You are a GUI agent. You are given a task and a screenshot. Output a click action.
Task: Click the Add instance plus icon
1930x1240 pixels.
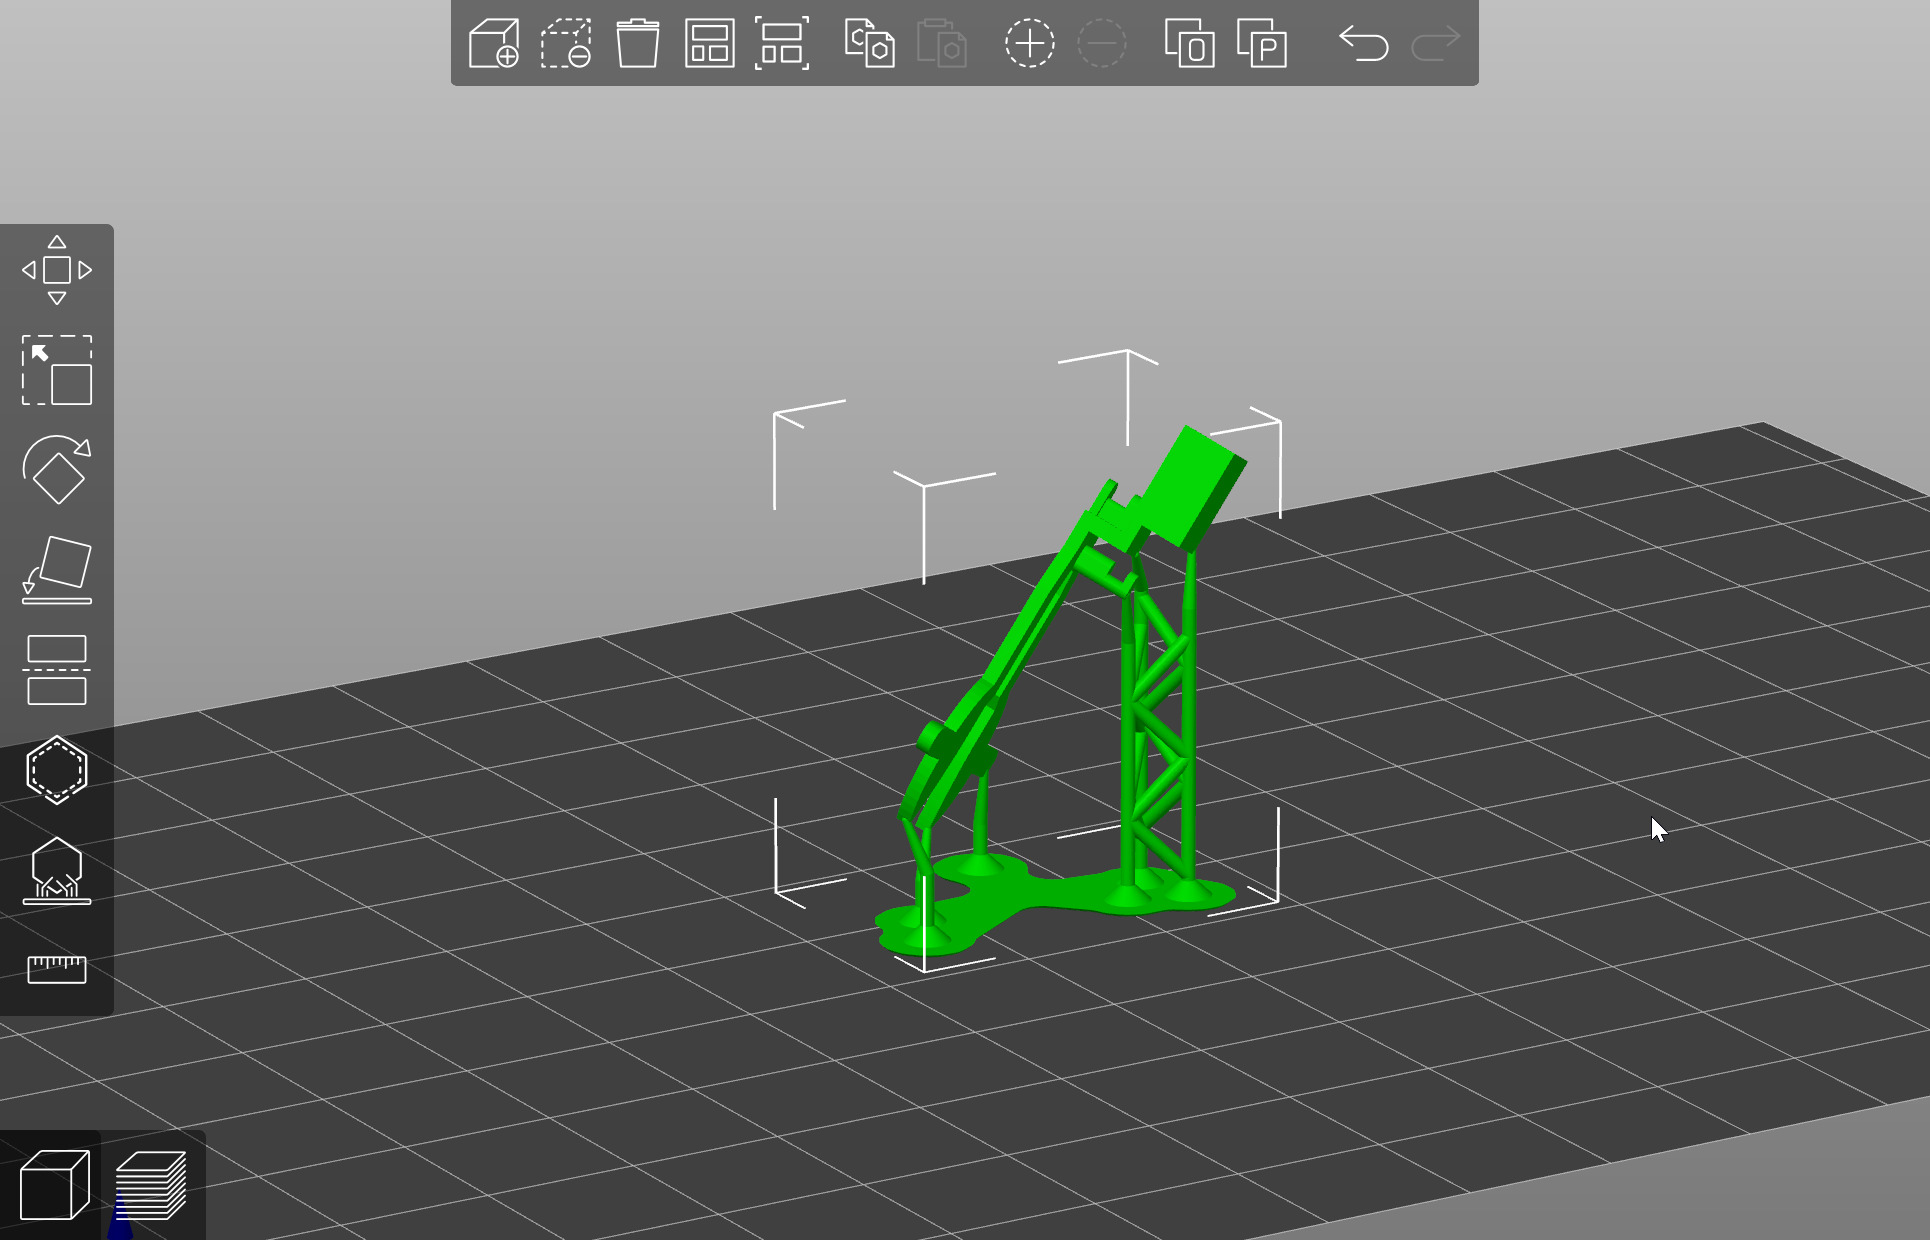[1029, 44]
